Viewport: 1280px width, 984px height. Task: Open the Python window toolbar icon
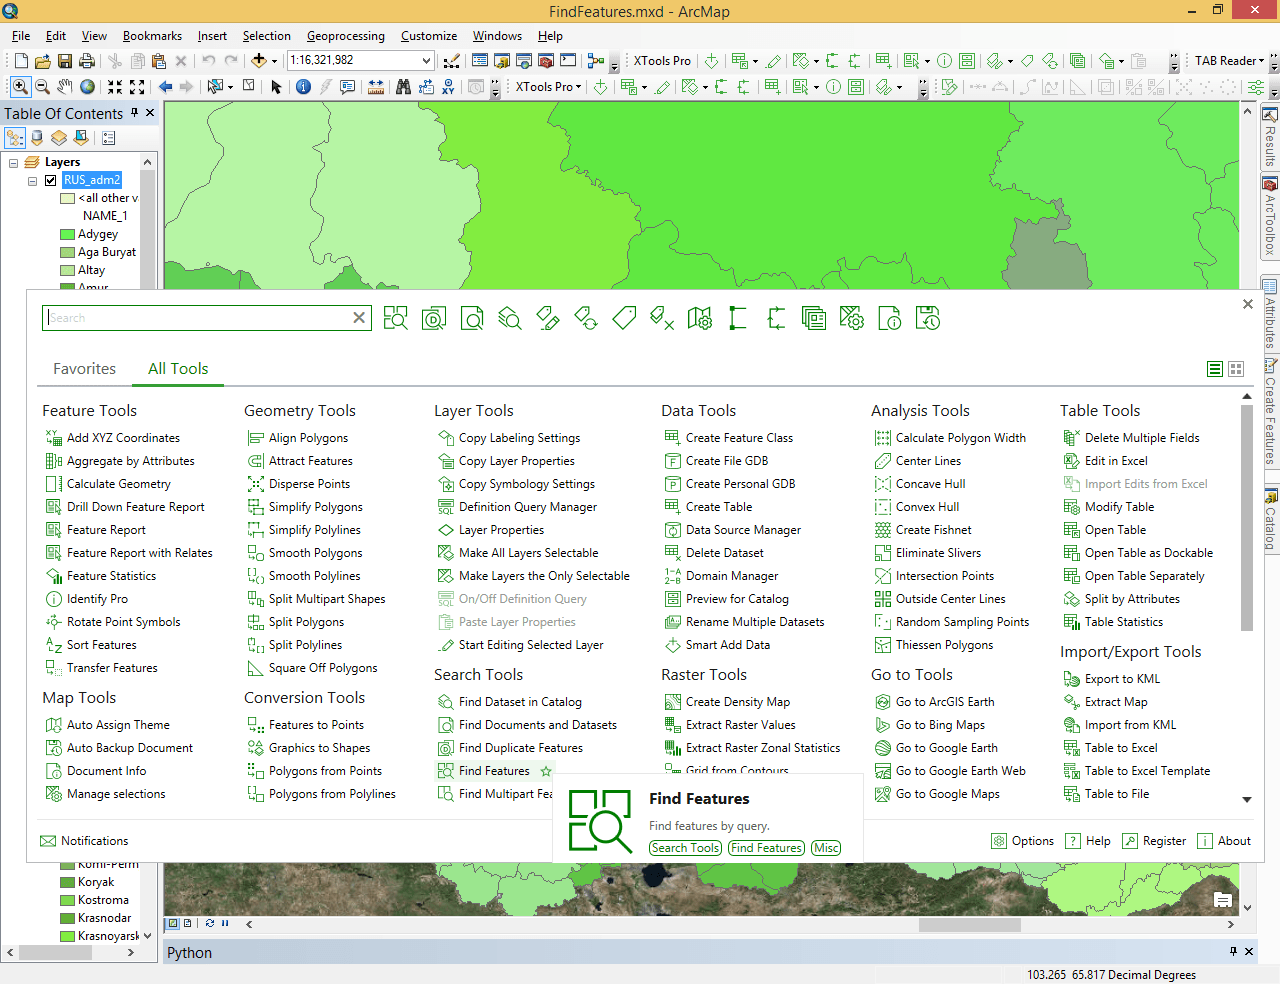pos(568,61)
